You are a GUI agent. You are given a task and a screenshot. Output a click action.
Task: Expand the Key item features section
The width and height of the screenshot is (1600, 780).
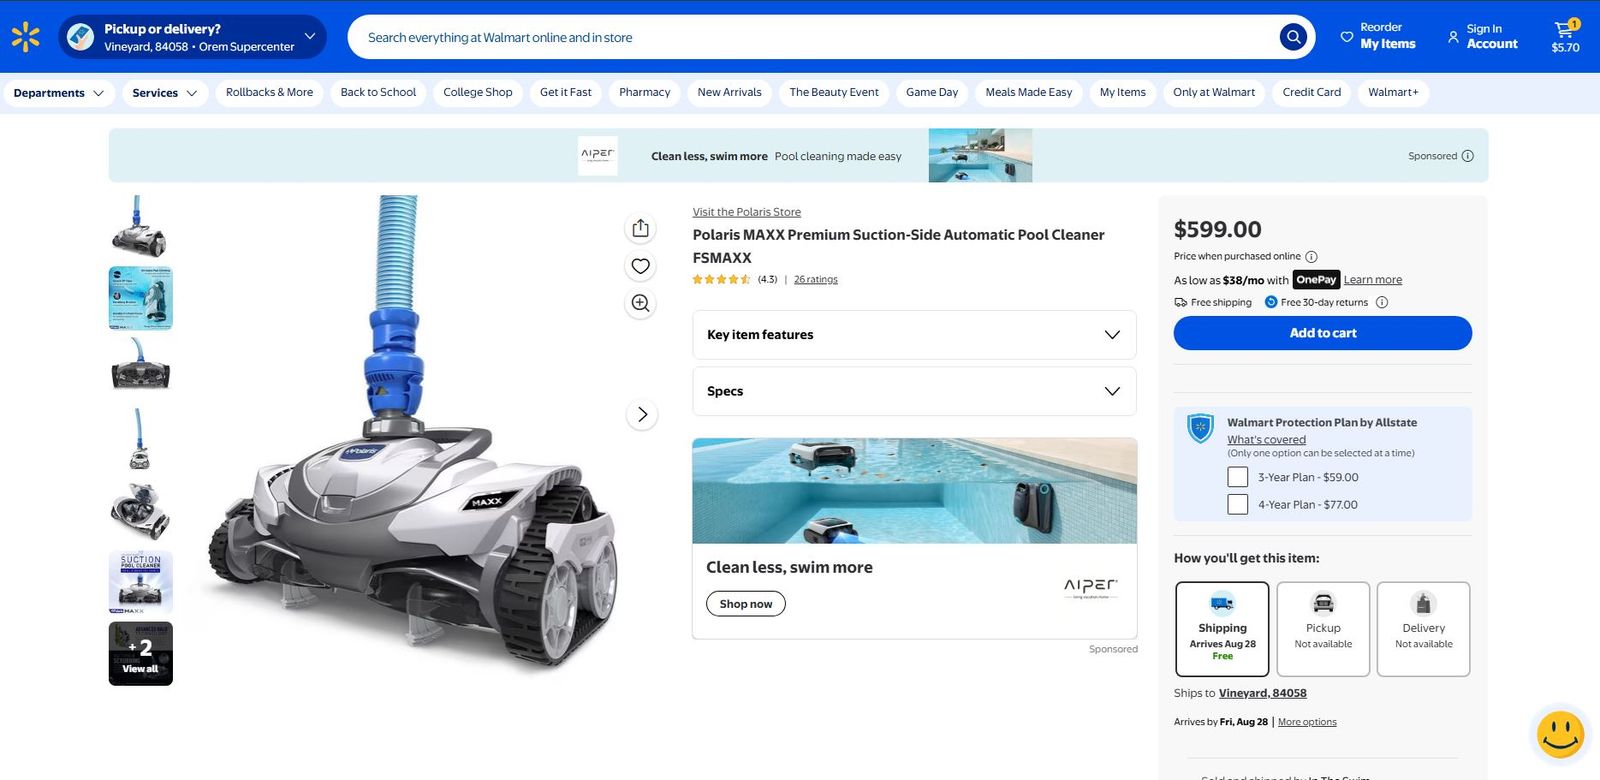coord(914,335)
